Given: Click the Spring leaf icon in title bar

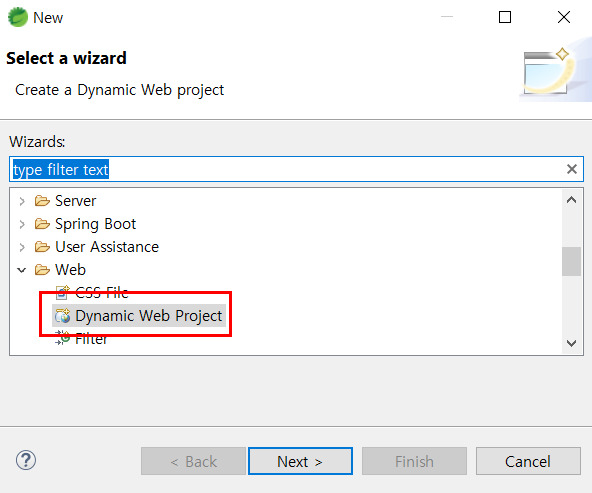Looking at the screenshot, I should click(18, 17).
